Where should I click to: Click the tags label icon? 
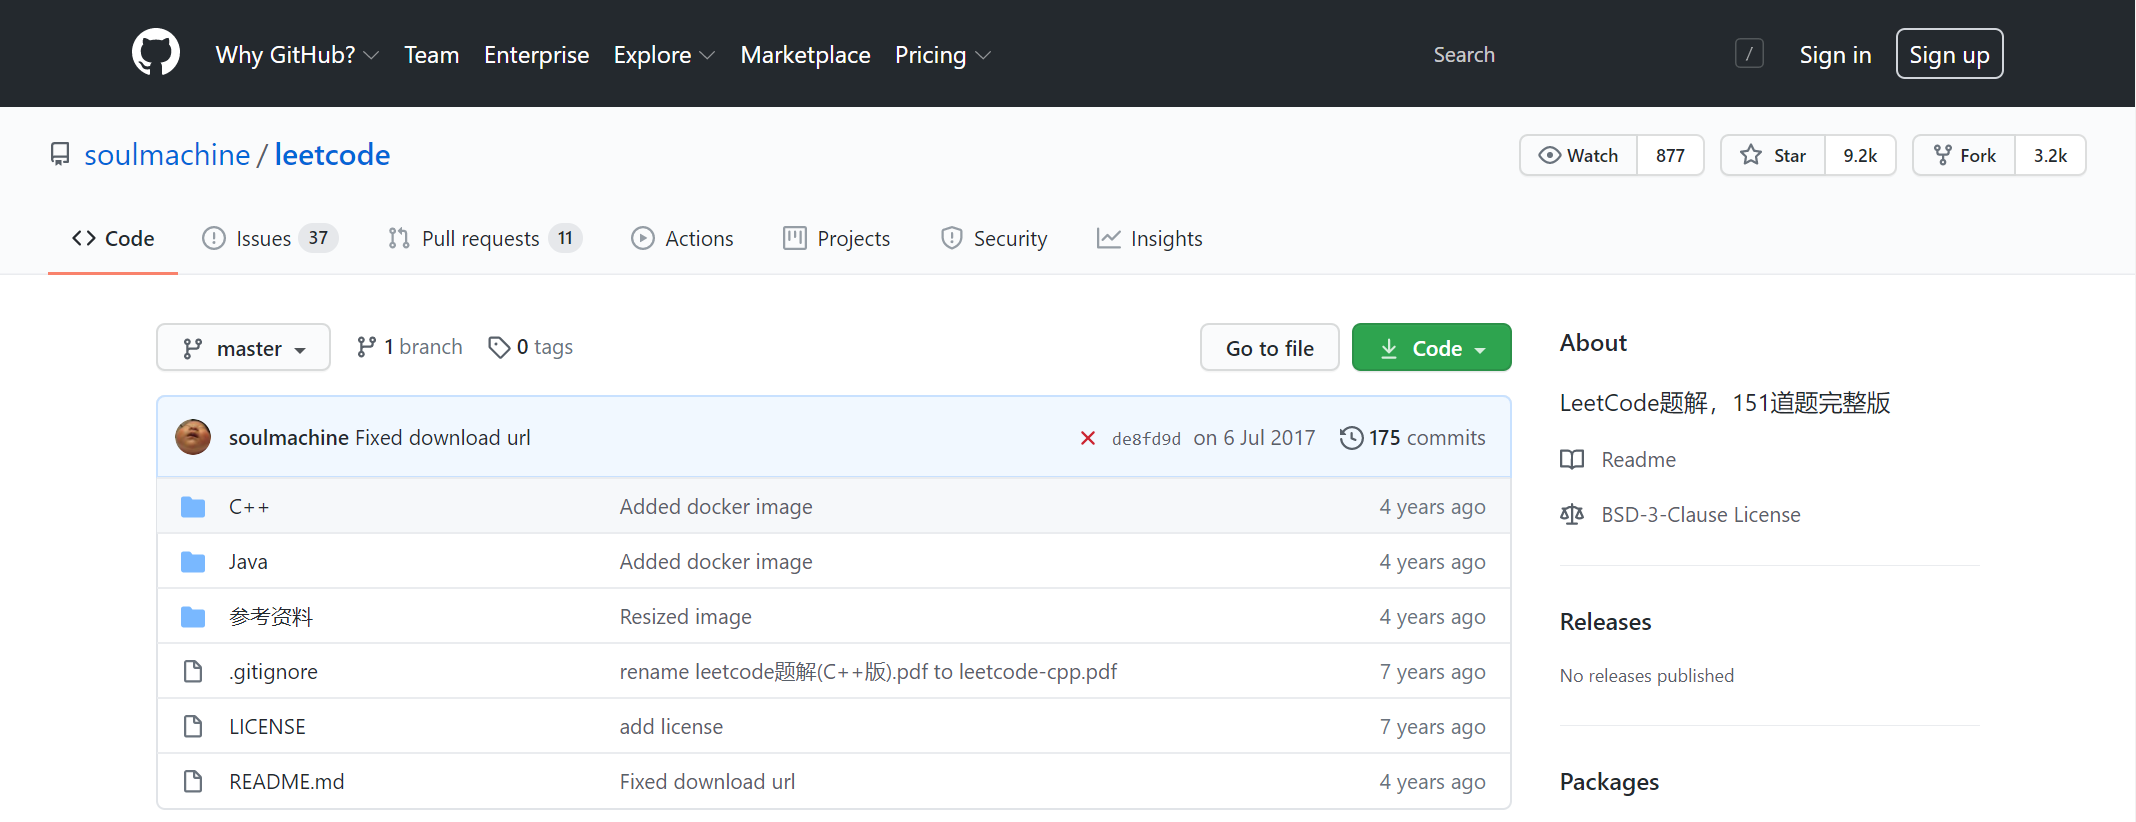pyautogui.click(x=498, y=347)
